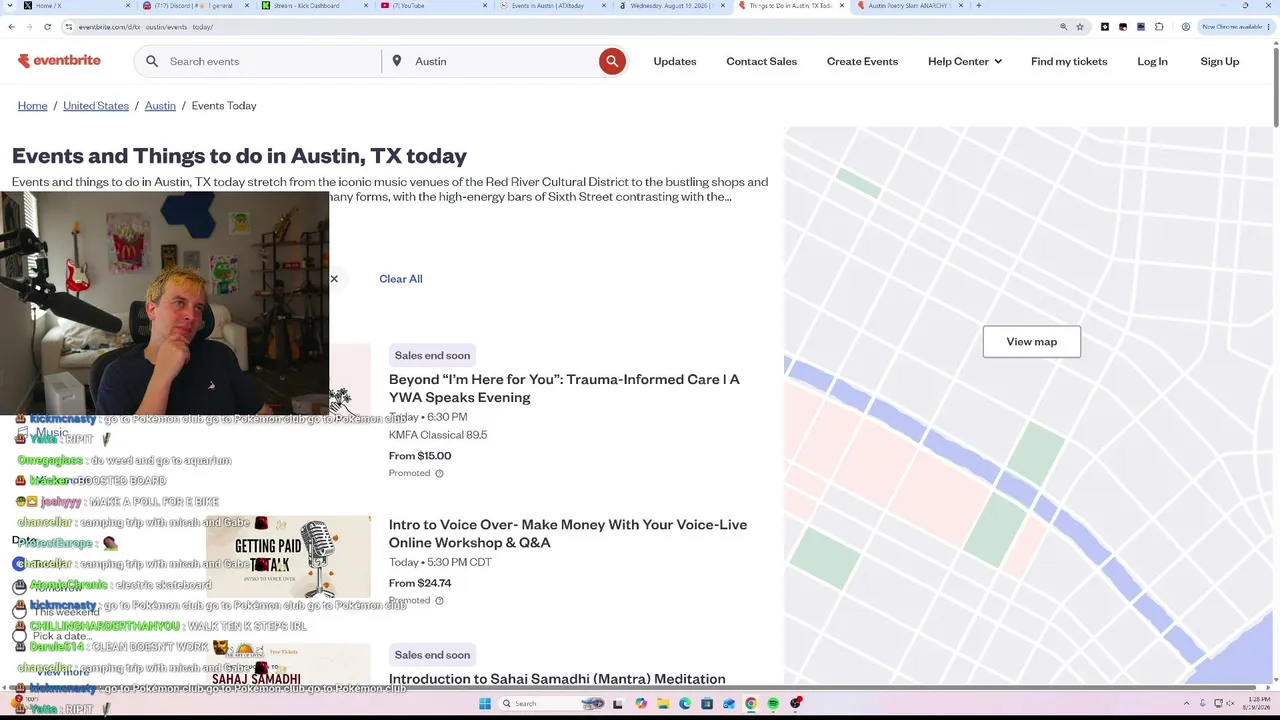Click the Home breadcrumb link
This screenshot has width=1280, height=720.
[32, 105]
